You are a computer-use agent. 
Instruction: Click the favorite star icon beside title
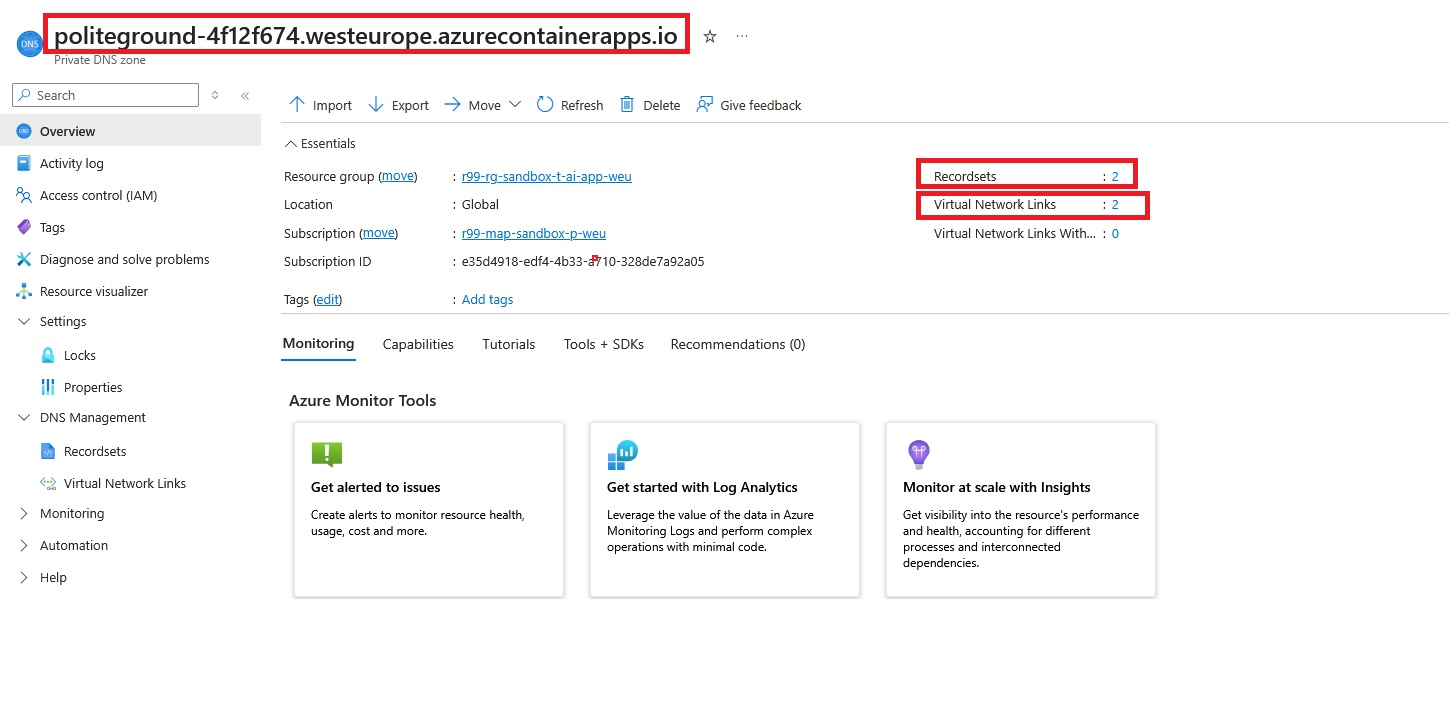click(710, 36)
